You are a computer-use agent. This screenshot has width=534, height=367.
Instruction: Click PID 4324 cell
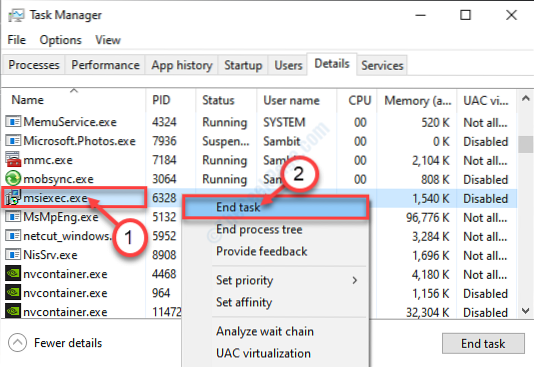click(164, 122)
